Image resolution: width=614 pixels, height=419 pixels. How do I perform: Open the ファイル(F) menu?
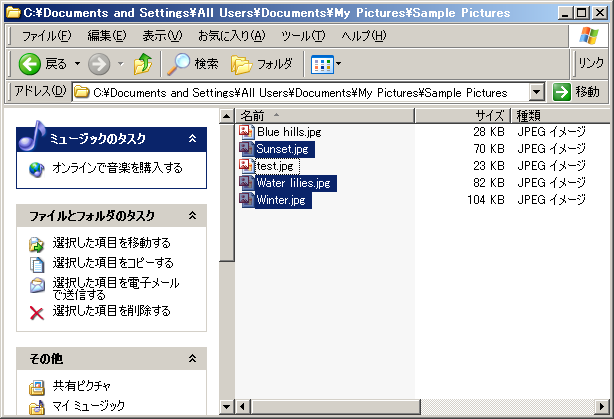47,36
